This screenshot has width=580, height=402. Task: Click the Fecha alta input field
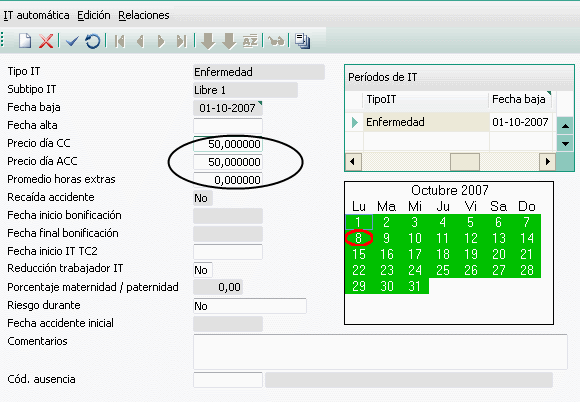228,126
